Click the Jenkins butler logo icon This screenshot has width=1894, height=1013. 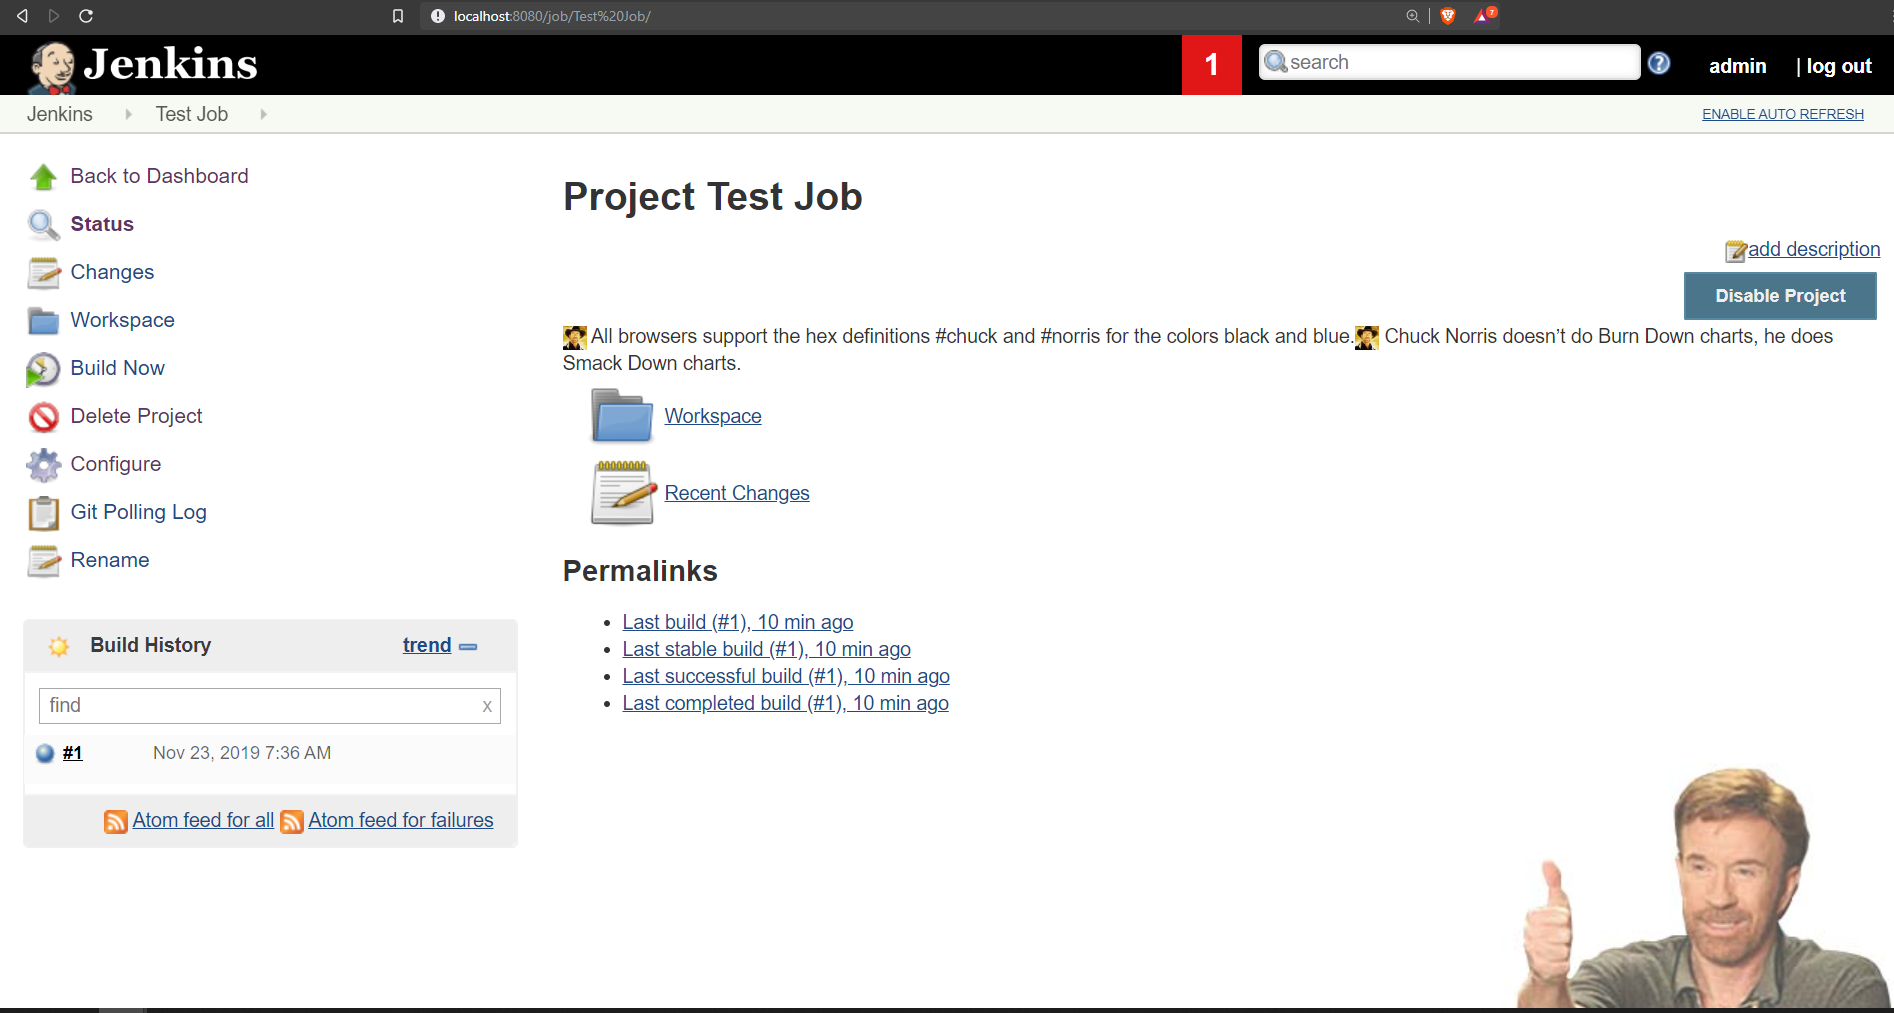click(x=52, y=67)
